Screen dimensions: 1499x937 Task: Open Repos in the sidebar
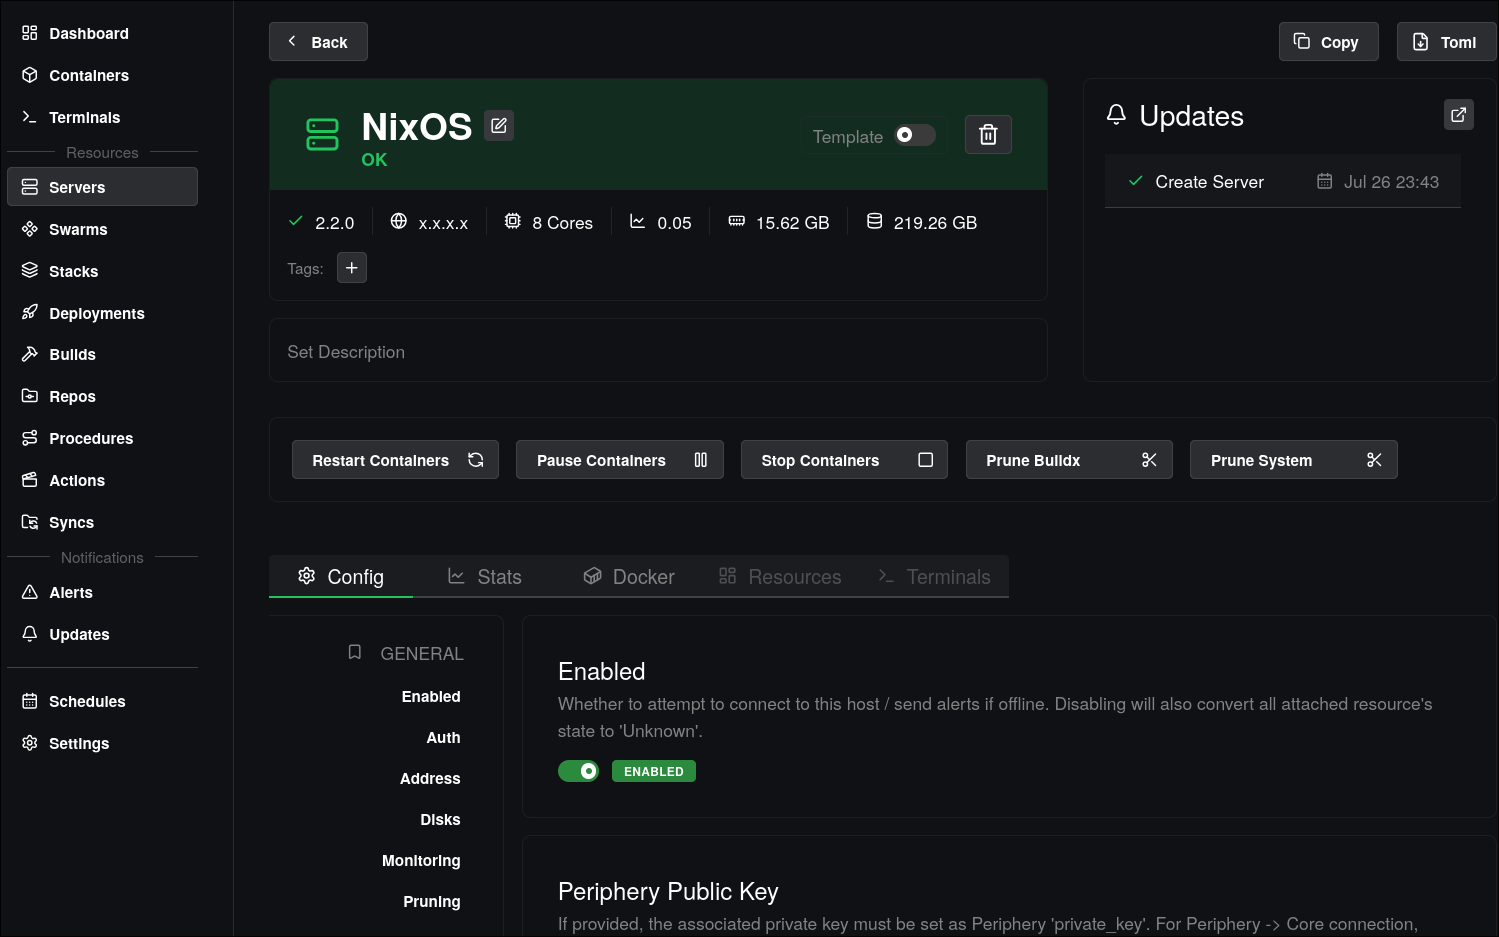pyautogui.click(x=102, y=396)
